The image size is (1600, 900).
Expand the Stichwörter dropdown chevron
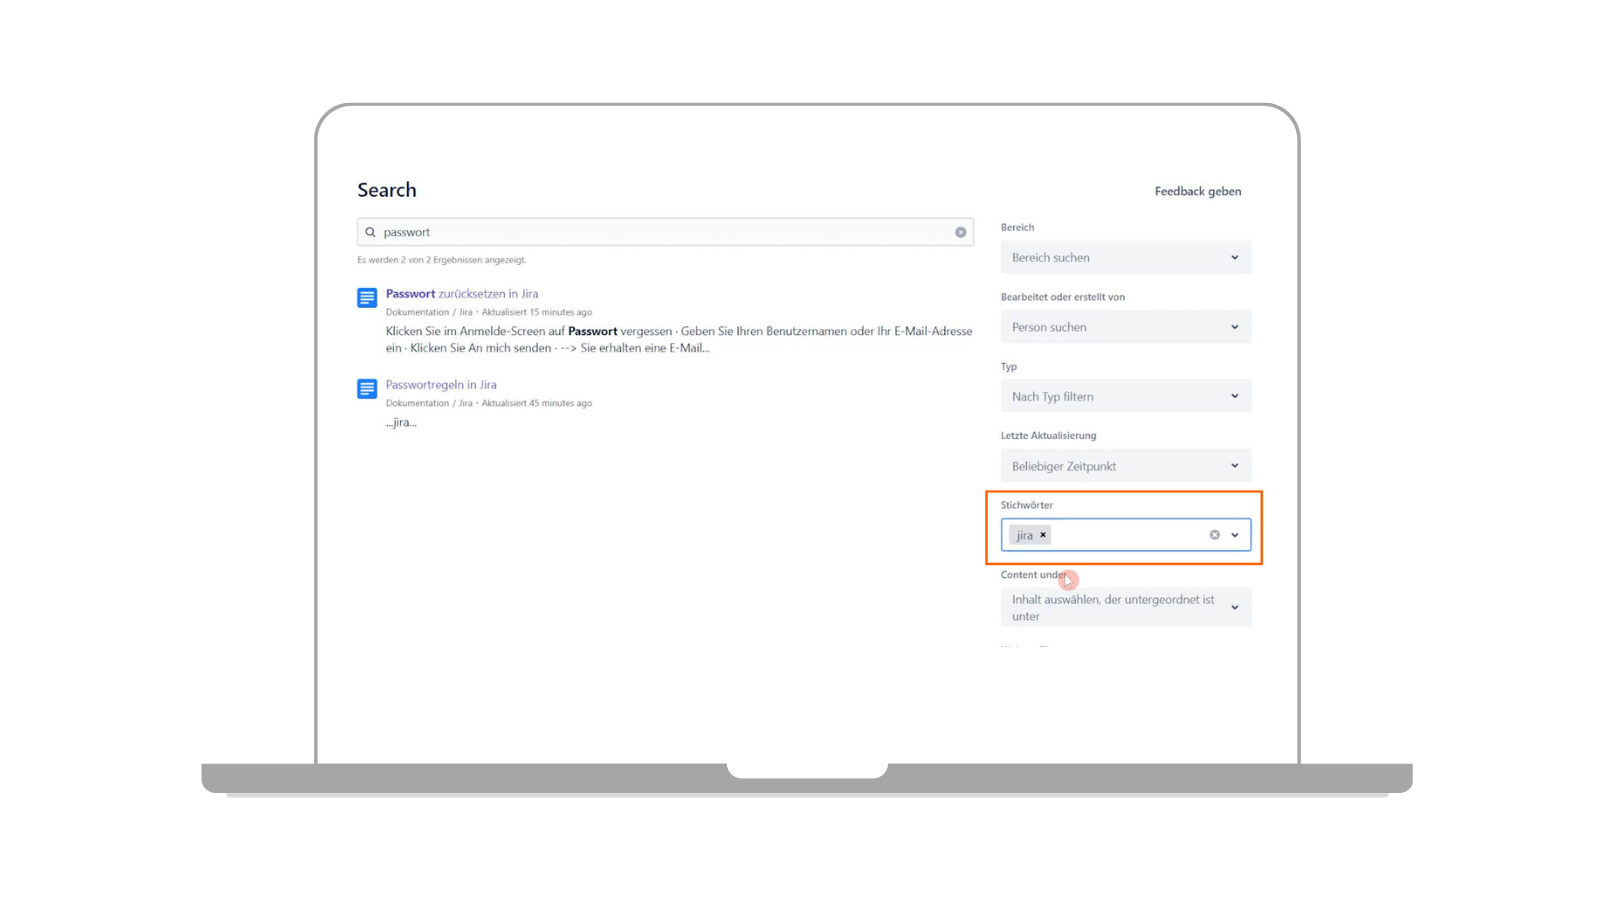click(1235, 535)
